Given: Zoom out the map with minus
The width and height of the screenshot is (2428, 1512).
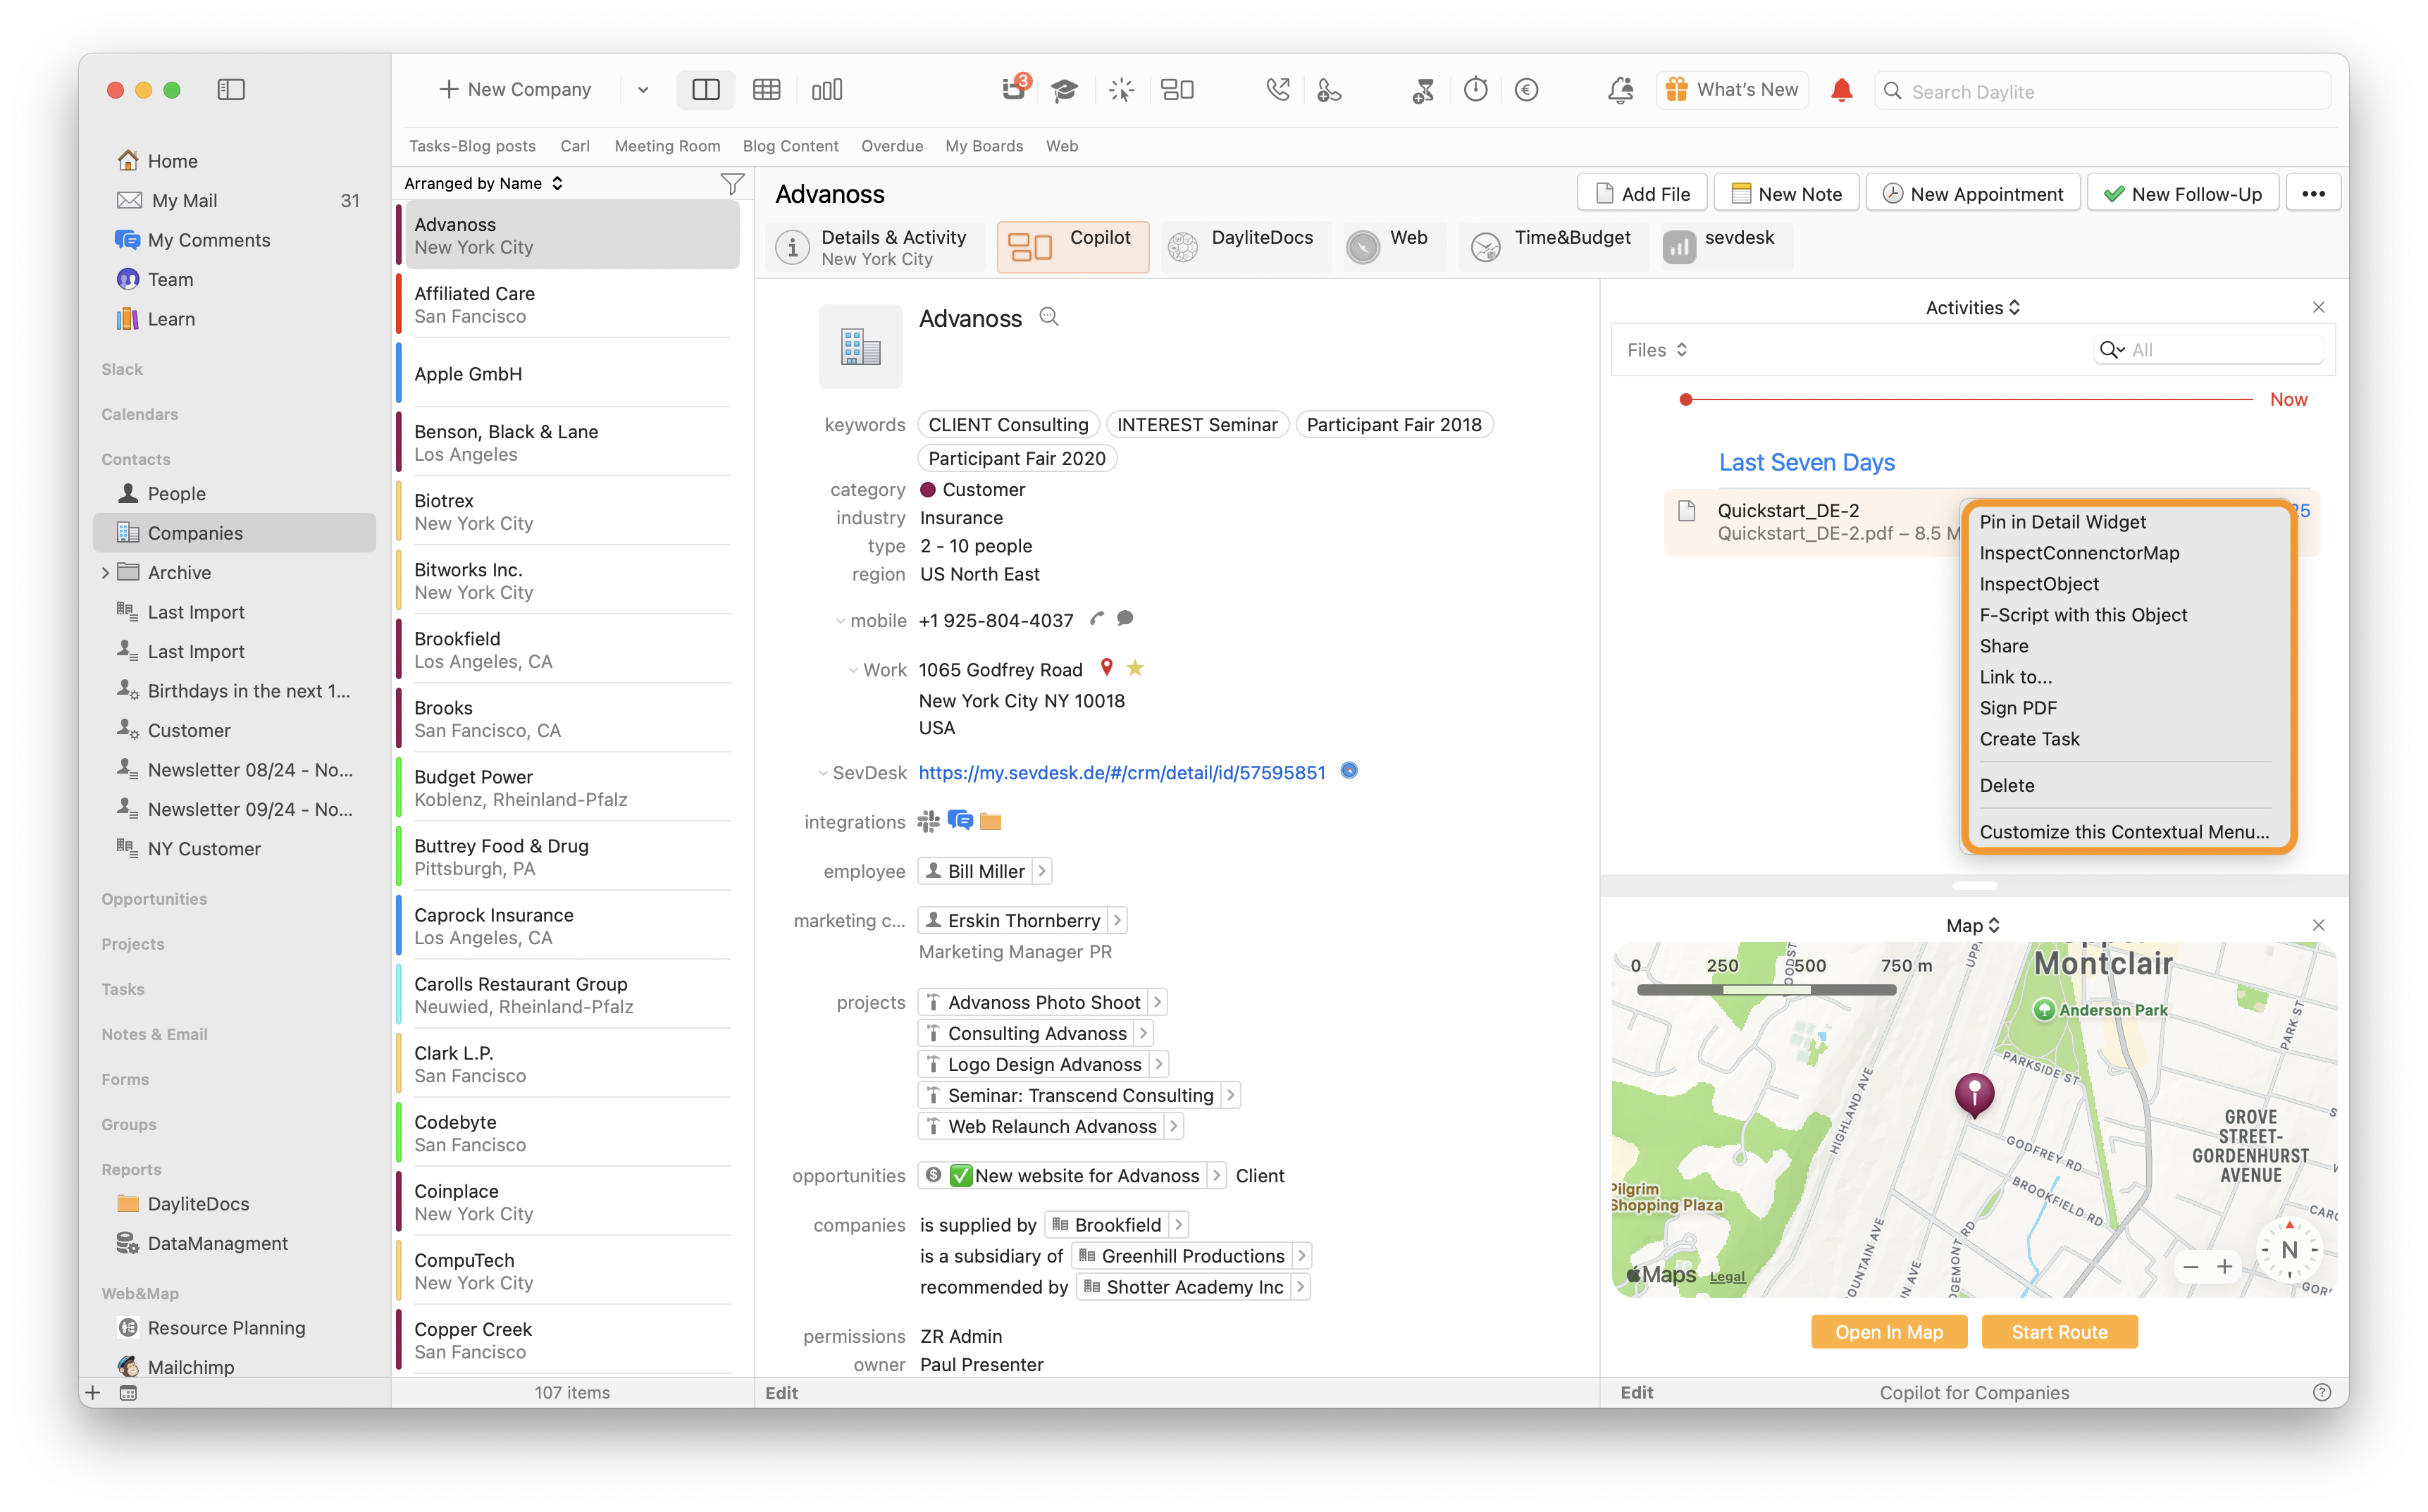Looking at the screenshot, I should tap(2190, 1267).
